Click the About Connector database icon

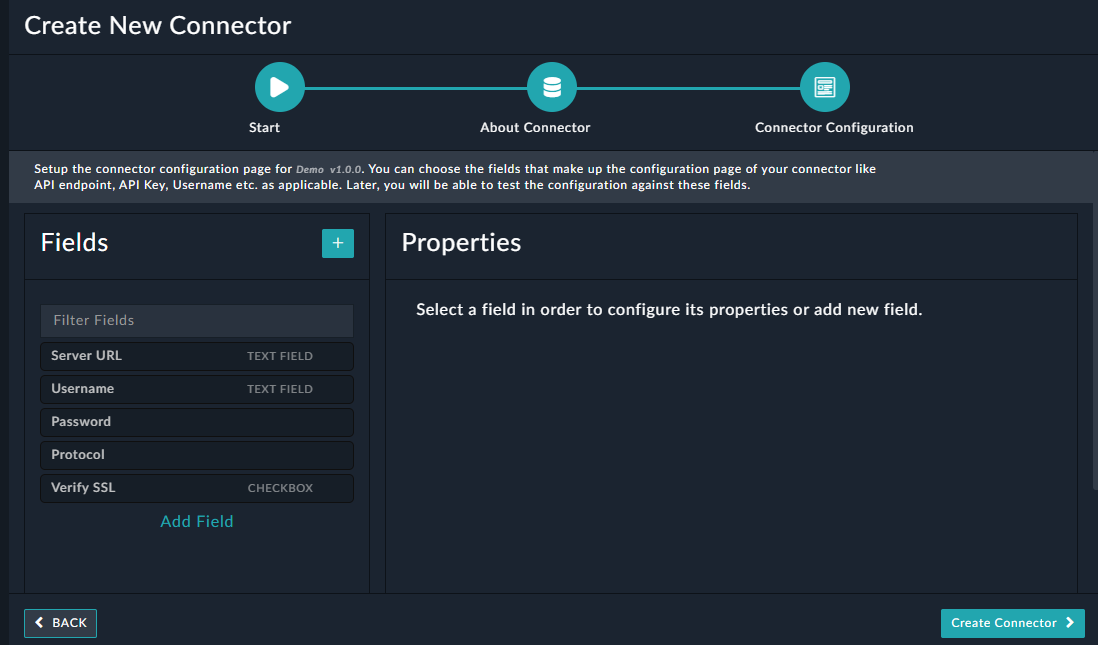pos(552,86)
